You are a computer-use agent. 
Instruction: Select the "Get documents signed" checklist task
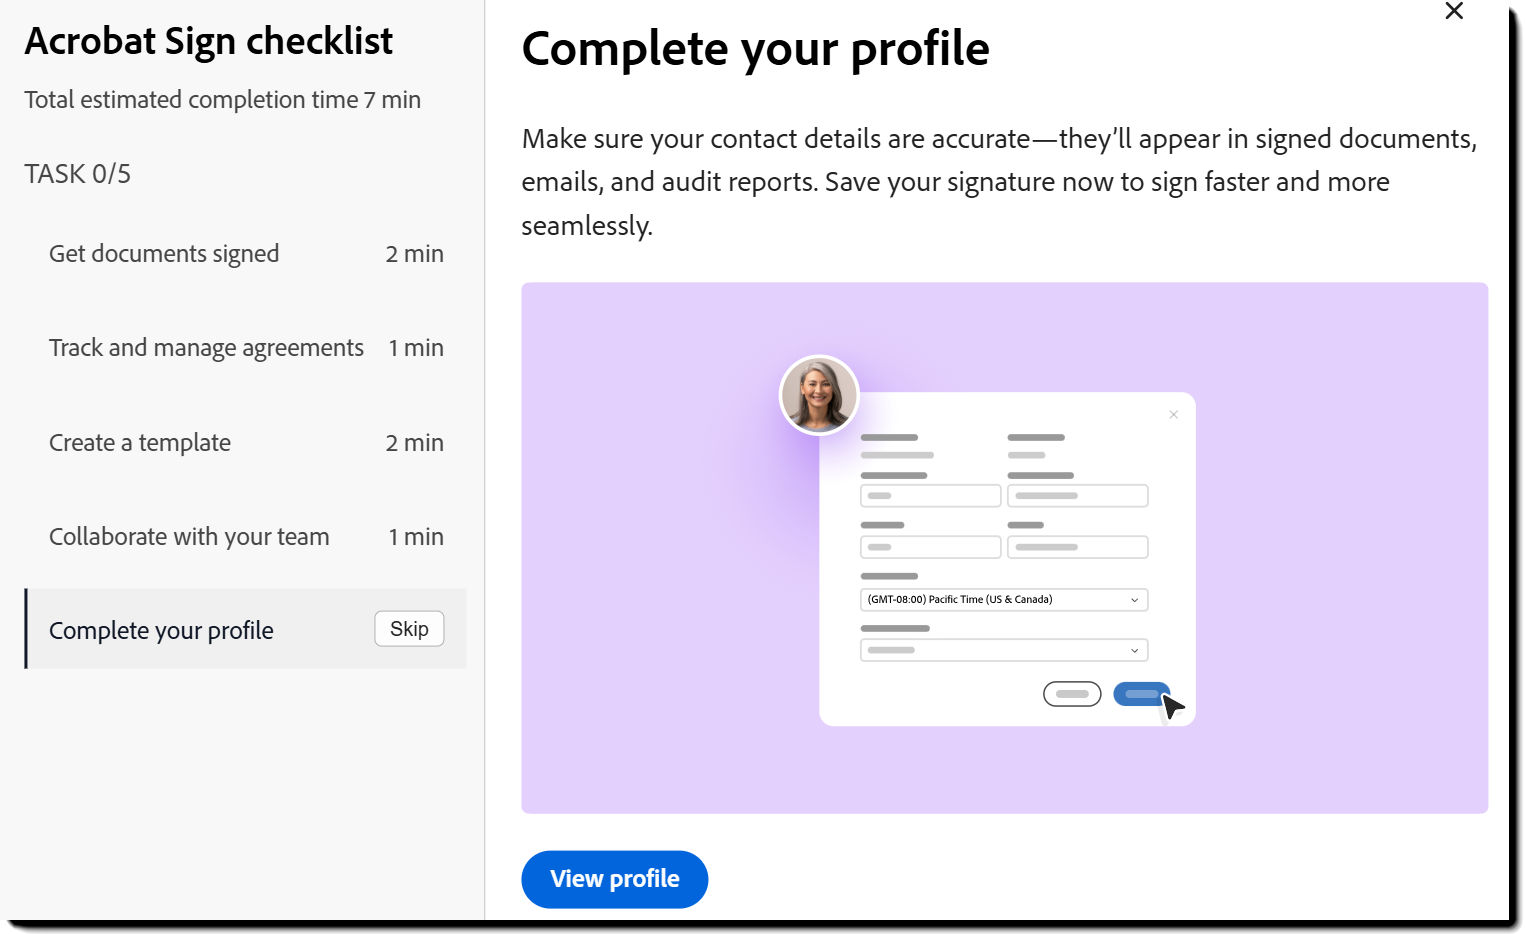(163, 254)
